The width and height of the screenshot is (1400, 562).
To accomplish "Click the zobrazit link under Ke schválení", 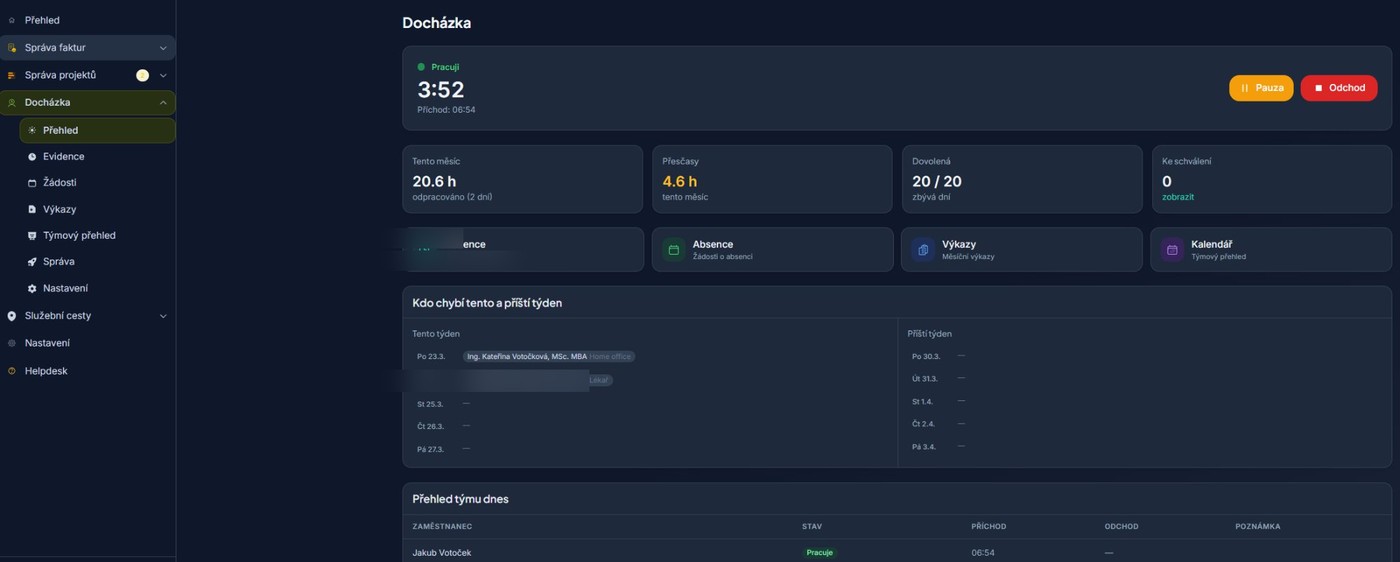I will [1178, 197].
